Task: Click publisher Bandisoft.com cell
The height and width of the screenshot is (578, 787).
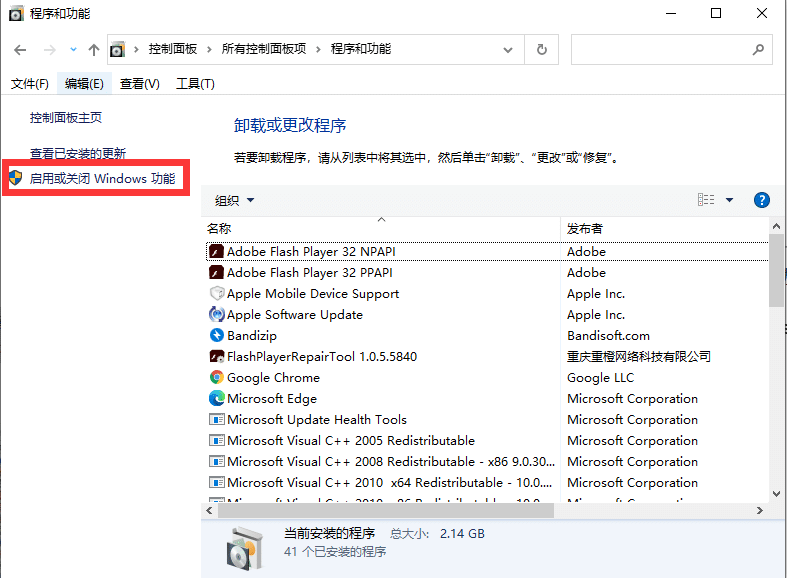Action: [608, 336]
